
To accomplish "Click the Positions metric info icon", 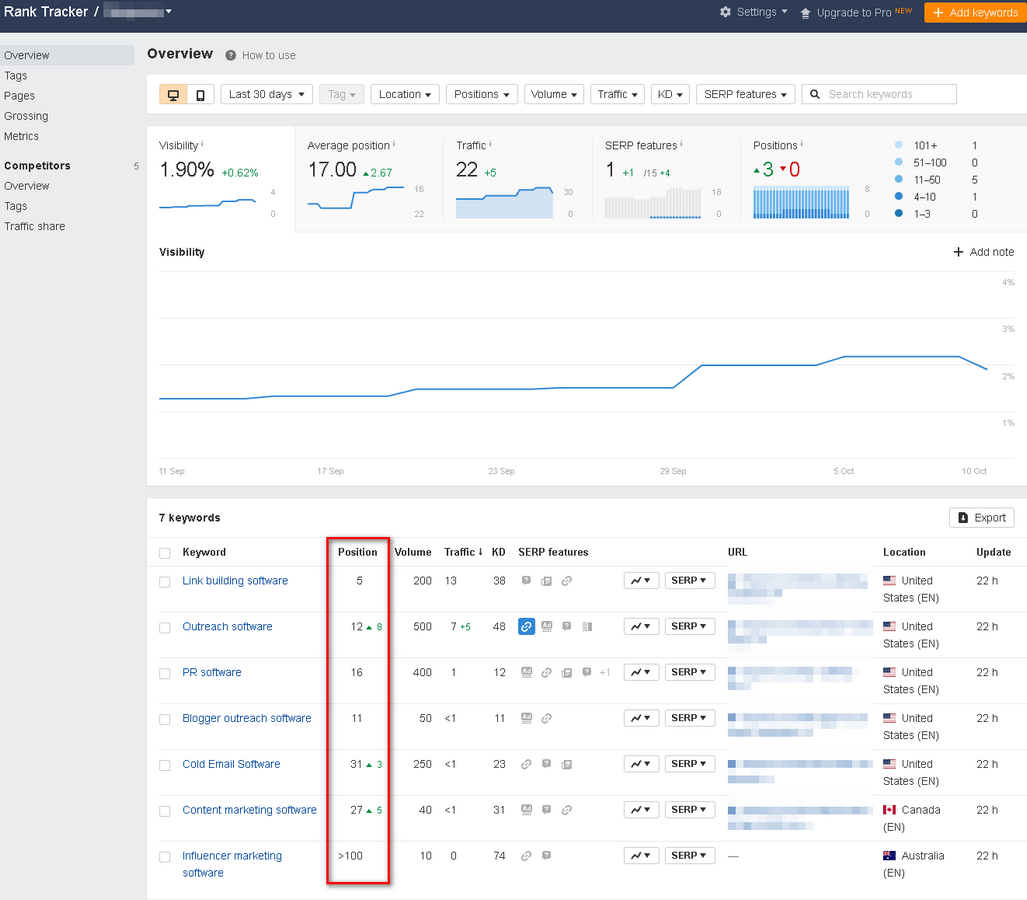I will [801, 143].
